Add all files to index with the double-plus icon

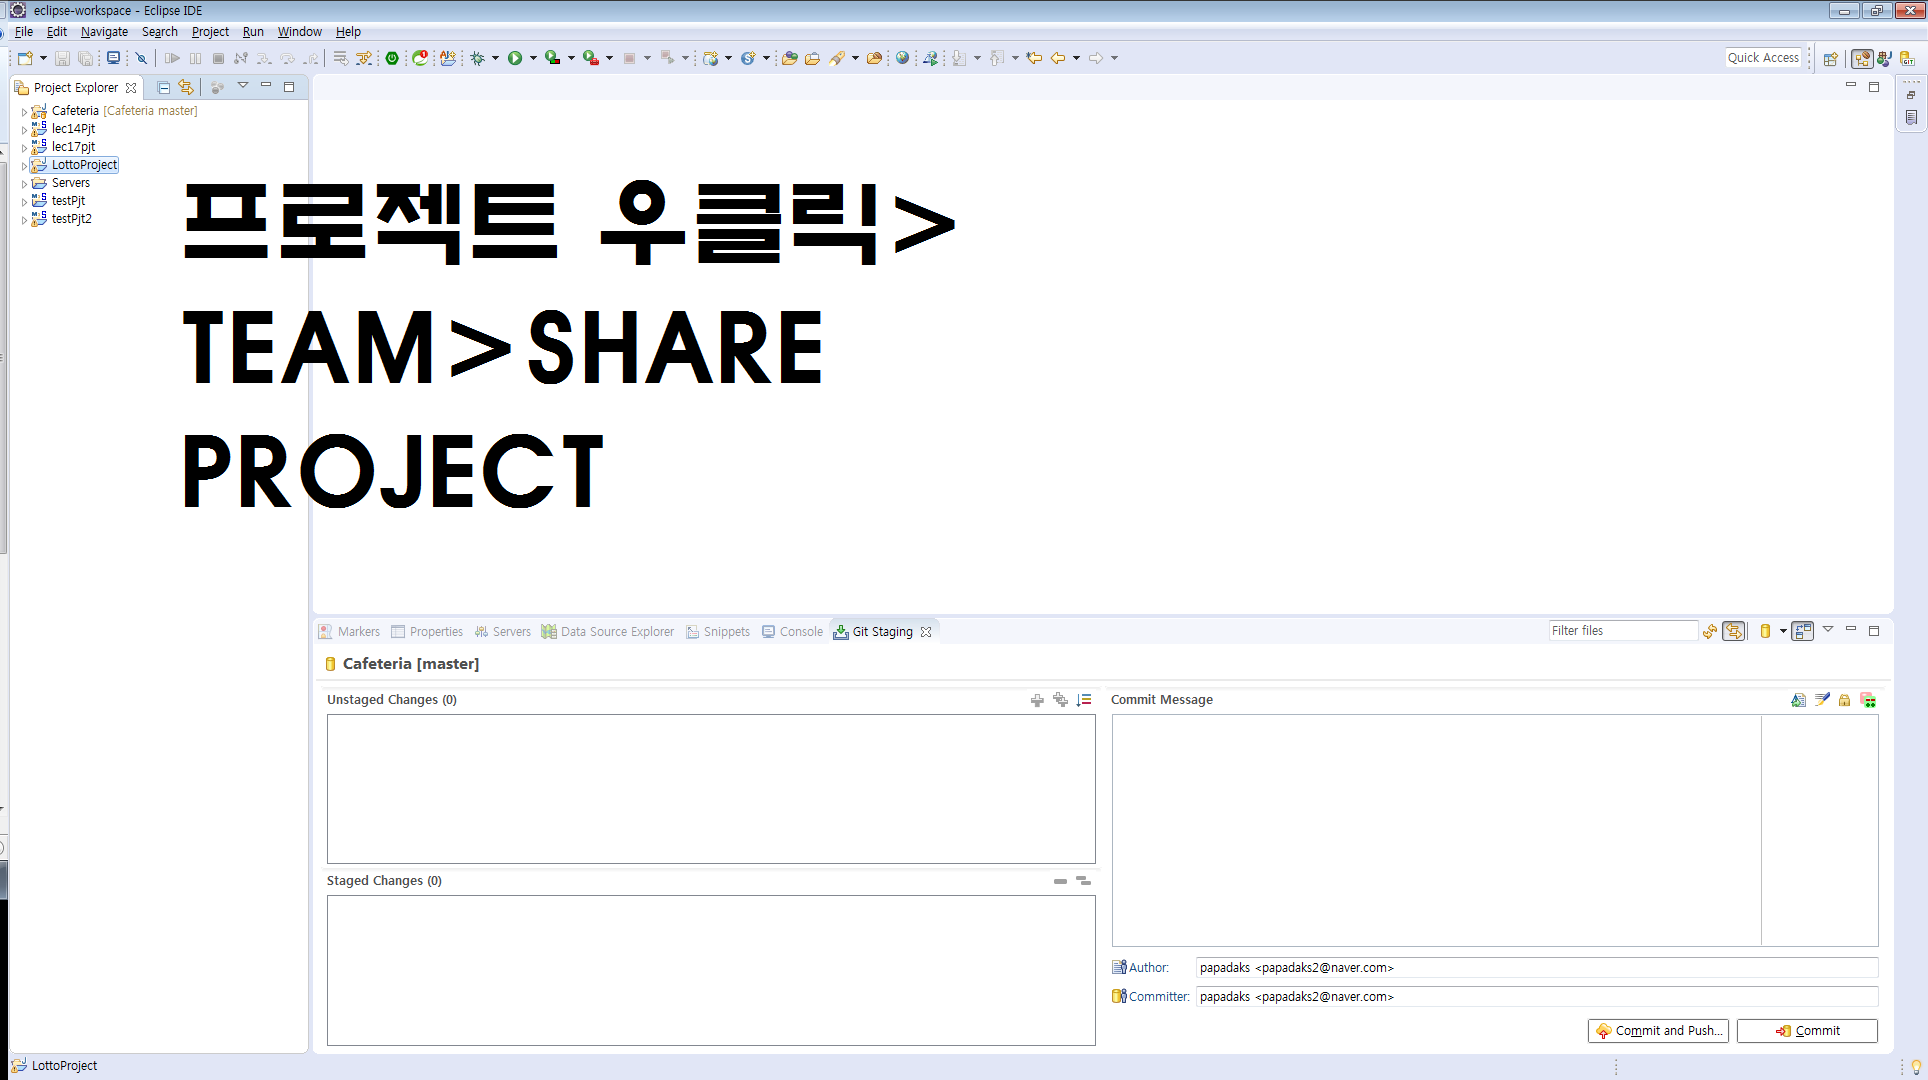[1060, 700]
